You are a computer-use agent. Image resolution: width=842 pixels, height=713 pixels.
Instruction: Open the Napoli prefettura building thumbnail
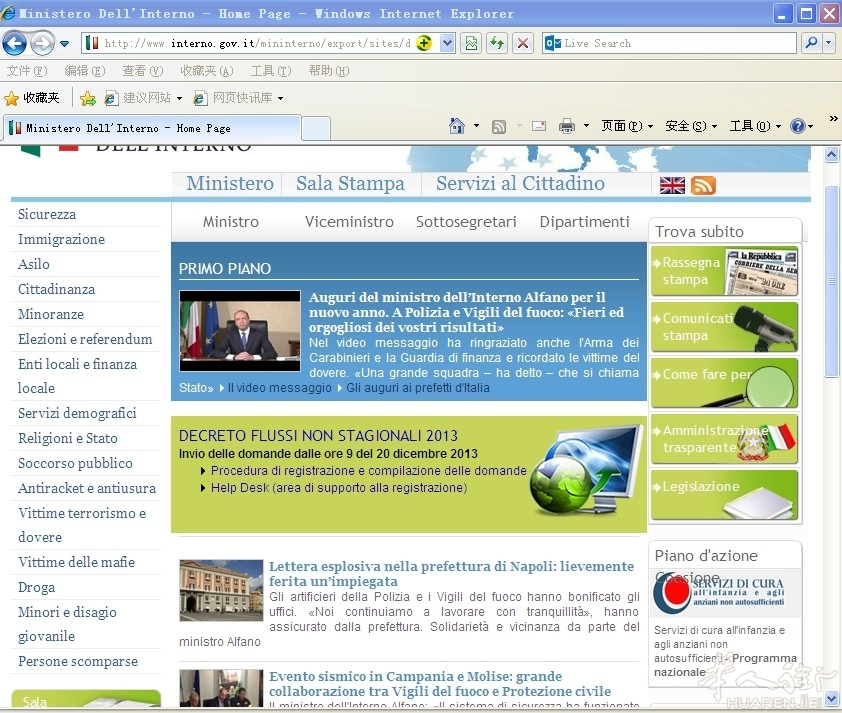pos(221,590)
